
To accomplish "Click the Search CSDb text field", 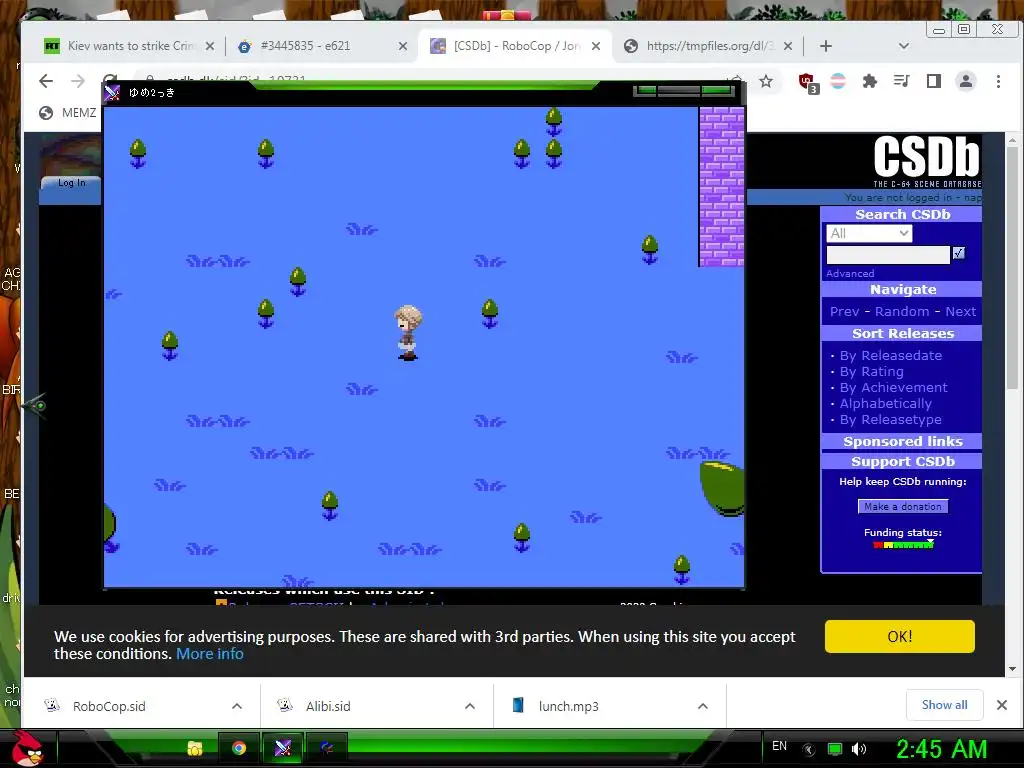I will pyautogui.click(x=888, y=254).
